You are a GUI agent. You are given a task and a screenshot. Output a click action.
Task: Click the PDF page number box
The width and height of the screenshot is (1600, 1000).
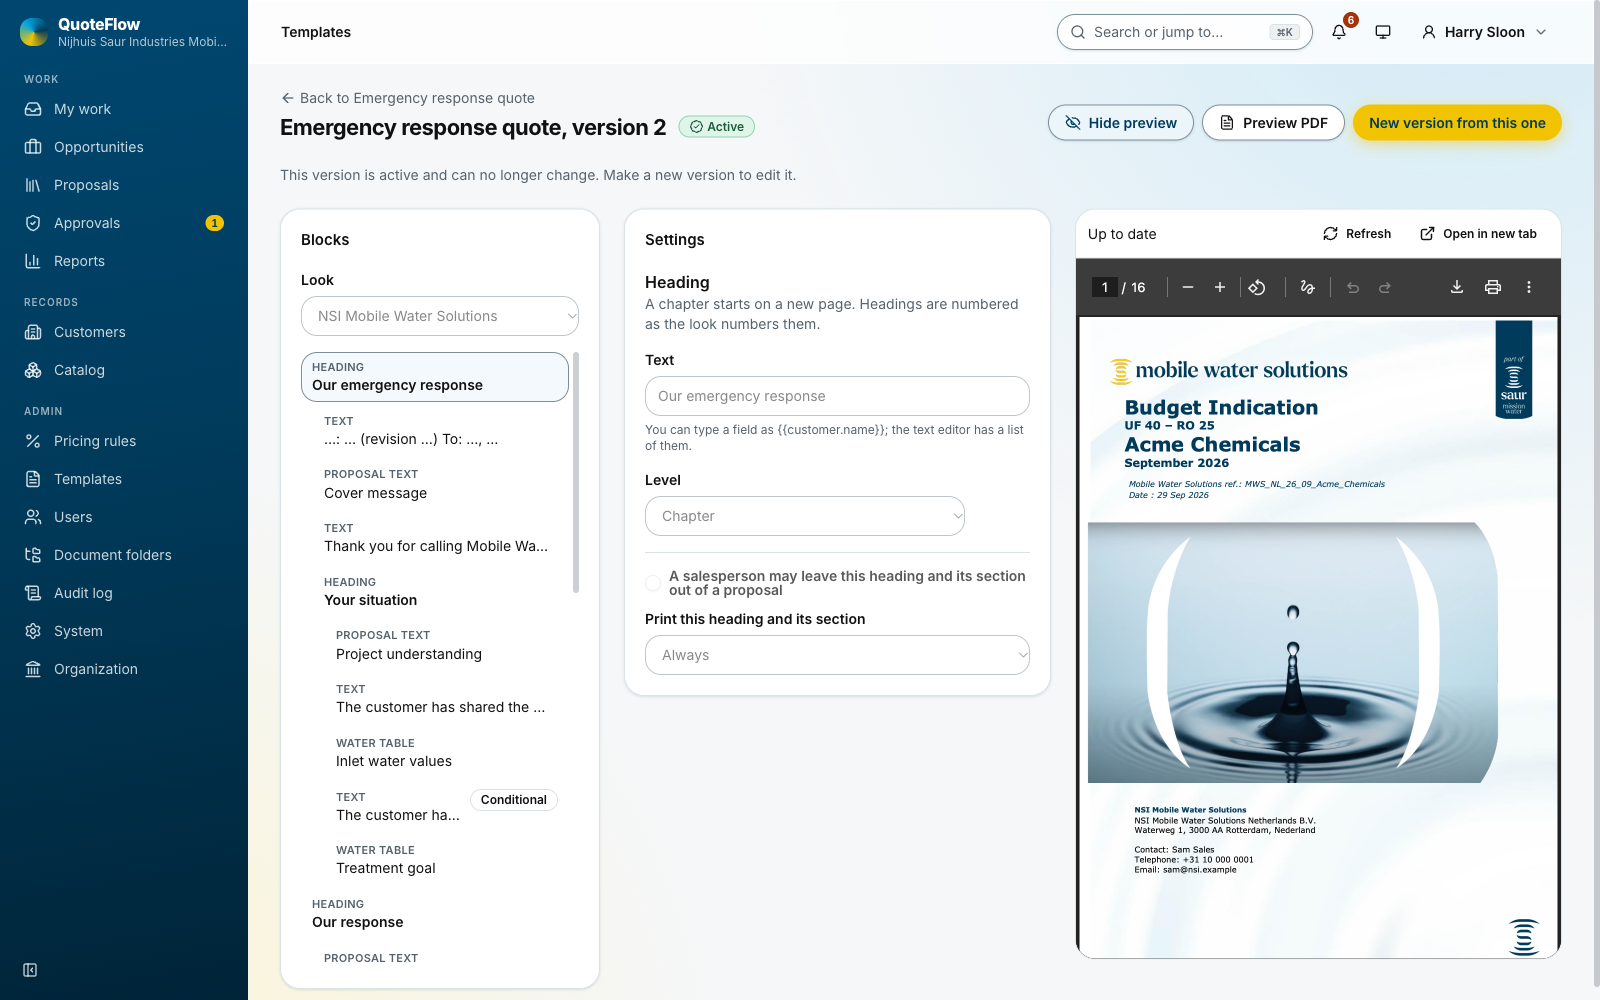tap(1104, 287)
